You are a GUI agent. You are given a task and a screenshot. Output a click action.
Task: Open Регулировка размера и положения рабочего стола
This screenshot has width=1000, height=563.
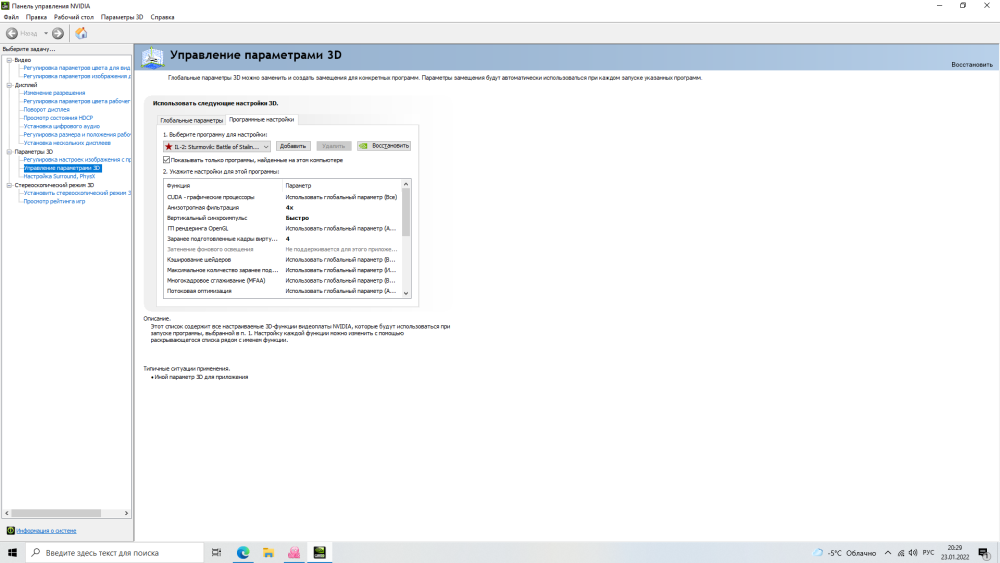pos(77,135)
